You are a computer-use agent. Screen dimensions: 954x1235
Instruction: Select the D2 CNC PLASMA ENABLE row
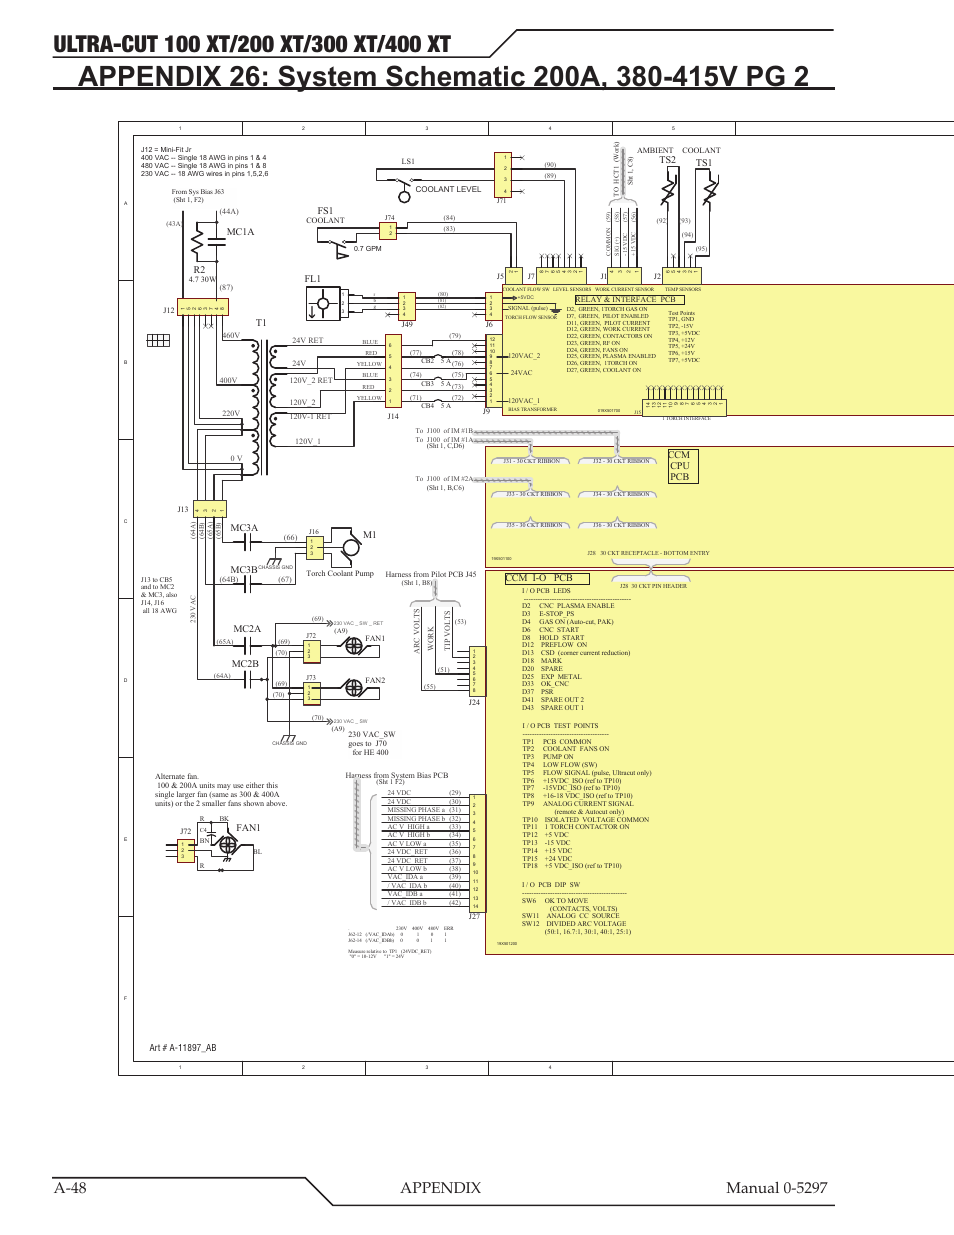tap(569, 606)
